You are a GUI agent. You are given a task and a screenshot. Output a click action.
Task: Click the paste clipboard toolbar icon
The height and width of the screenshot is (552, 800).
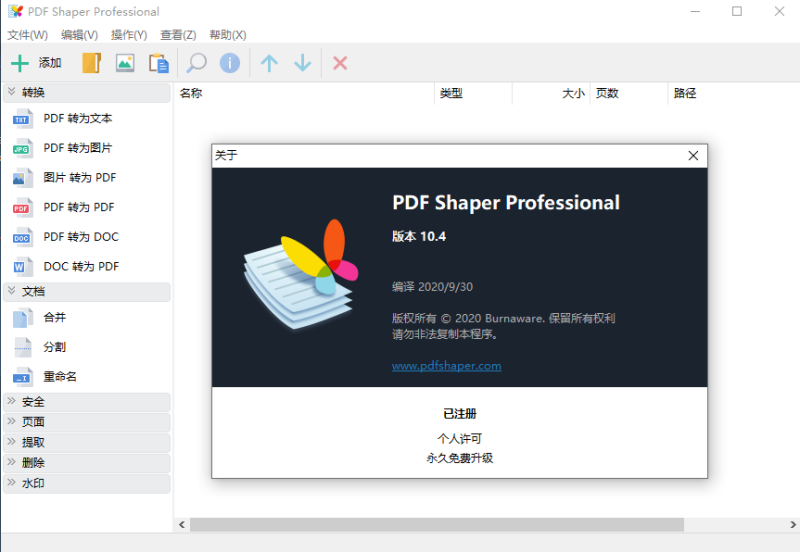coord(159,63)
